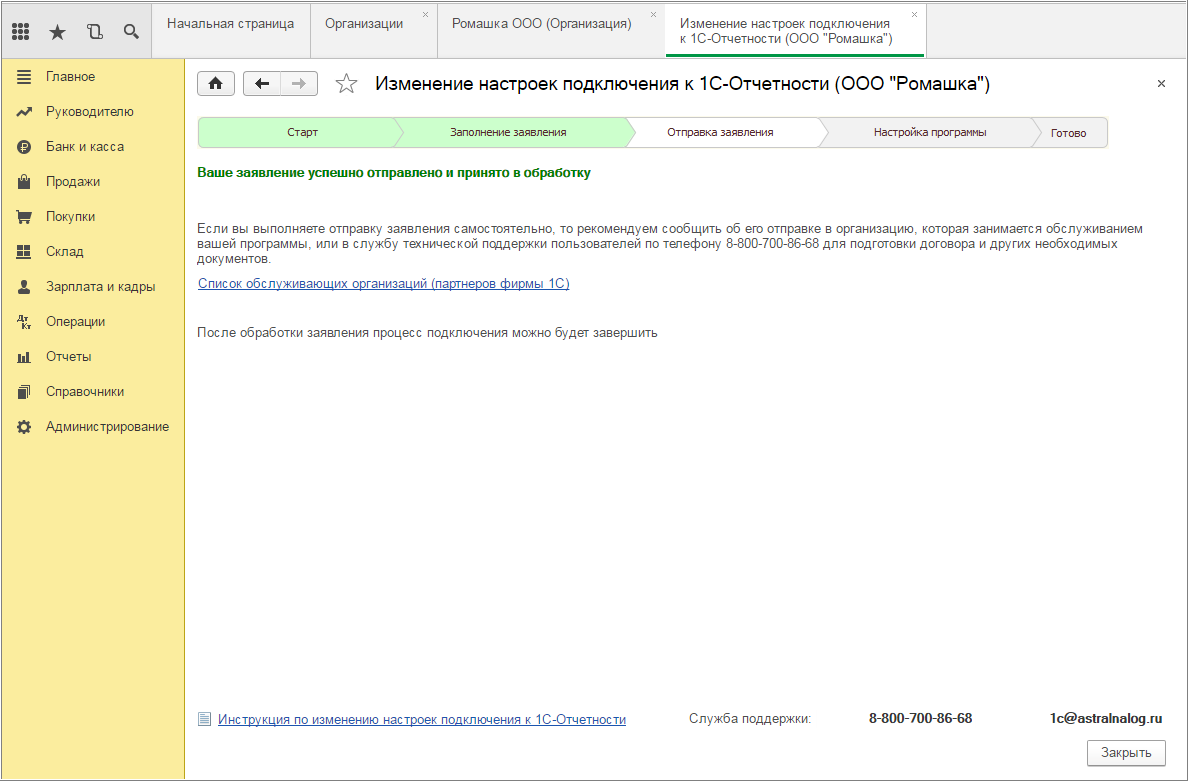Close the Ромашка ООО tab

[653, 14]
